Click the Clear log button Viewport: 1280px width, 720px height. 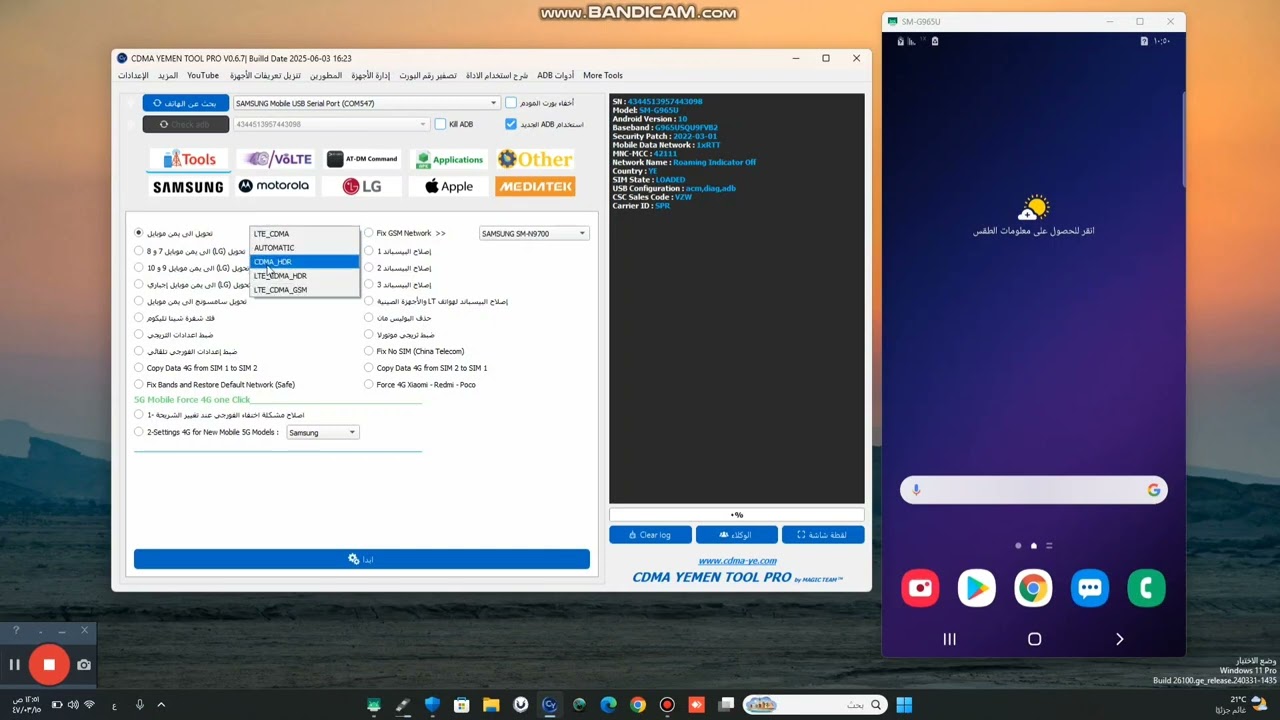click(x=650, y=535)
